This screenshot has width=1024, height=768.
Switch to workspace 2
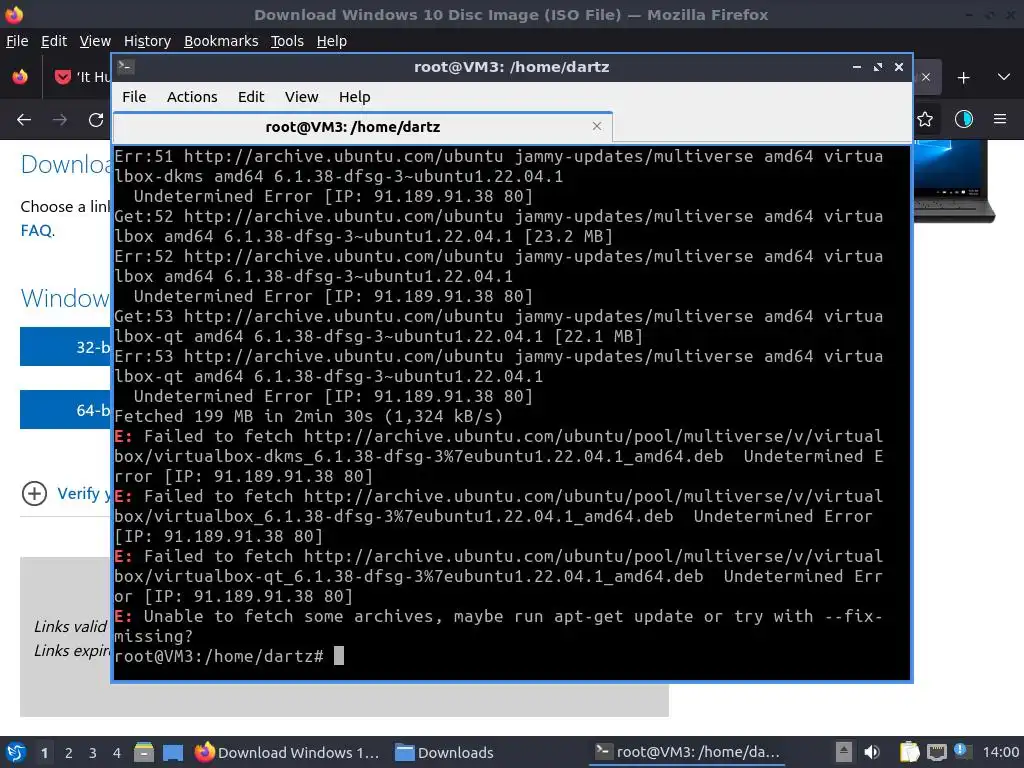point(68,753)
